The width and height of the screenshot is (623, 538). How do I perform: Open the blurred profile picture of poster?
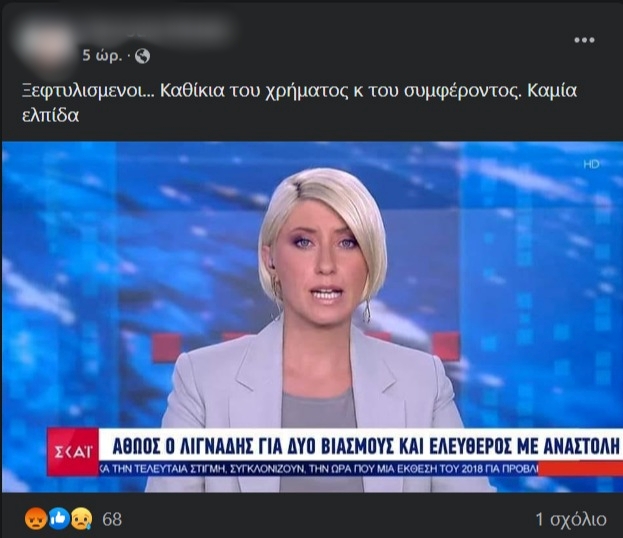46,45
